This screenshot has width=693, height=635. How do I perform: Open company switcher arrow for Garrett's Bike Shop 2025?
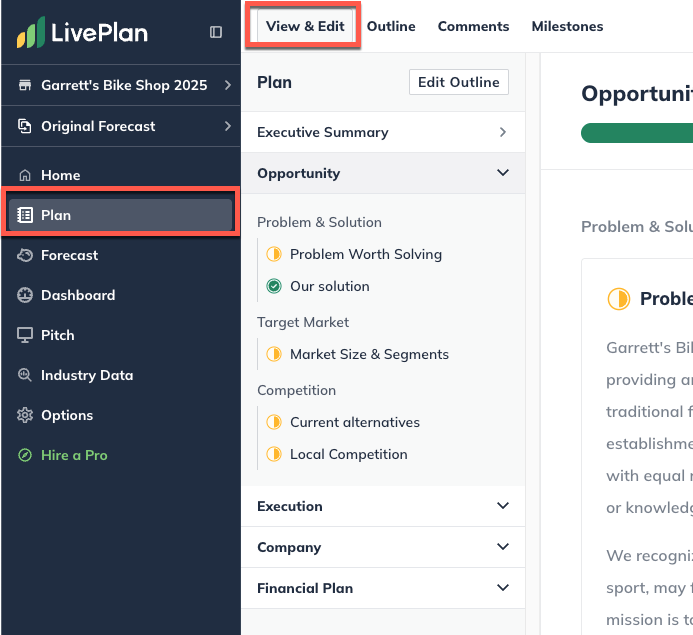point(228,85)
